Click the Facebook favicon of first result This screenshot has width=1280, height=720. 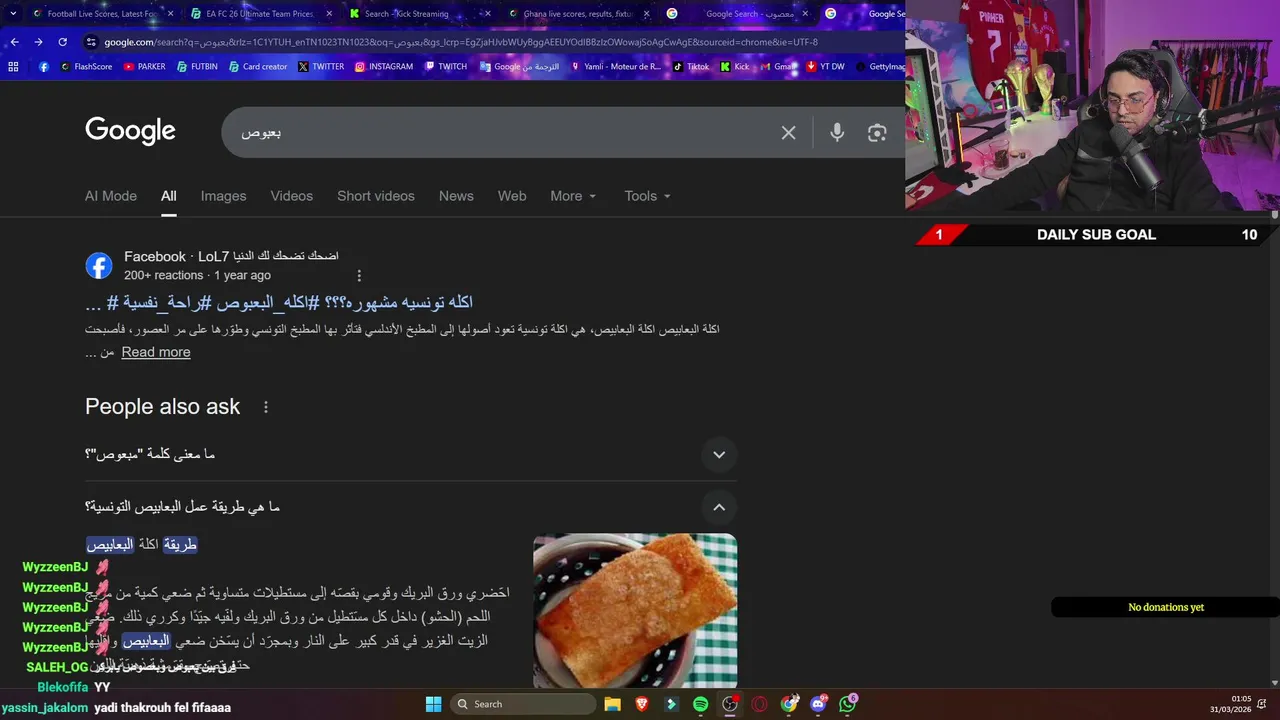99,266
